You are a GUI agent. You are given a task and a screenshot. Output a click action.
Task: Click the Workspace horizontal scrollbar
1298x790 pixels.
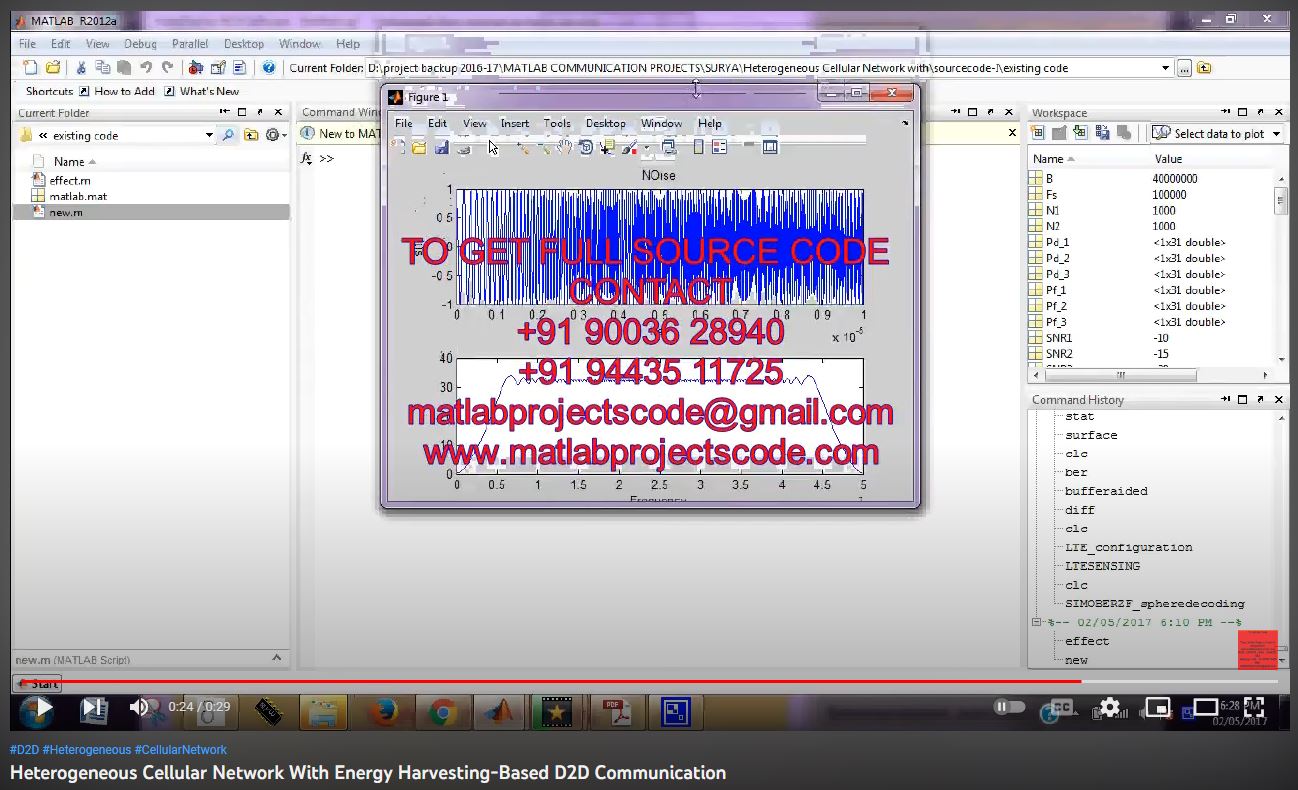(1120, 375)
